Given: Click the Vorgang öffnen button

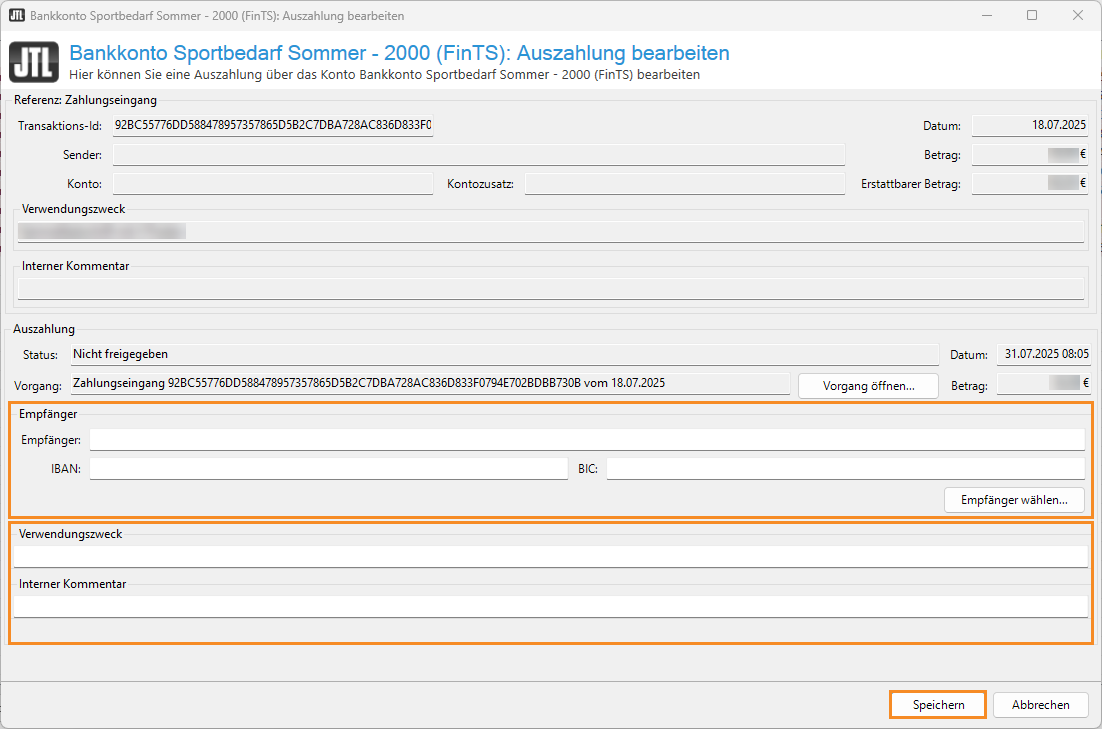Looking at the screenshot, I should click(x=868, y=386).
